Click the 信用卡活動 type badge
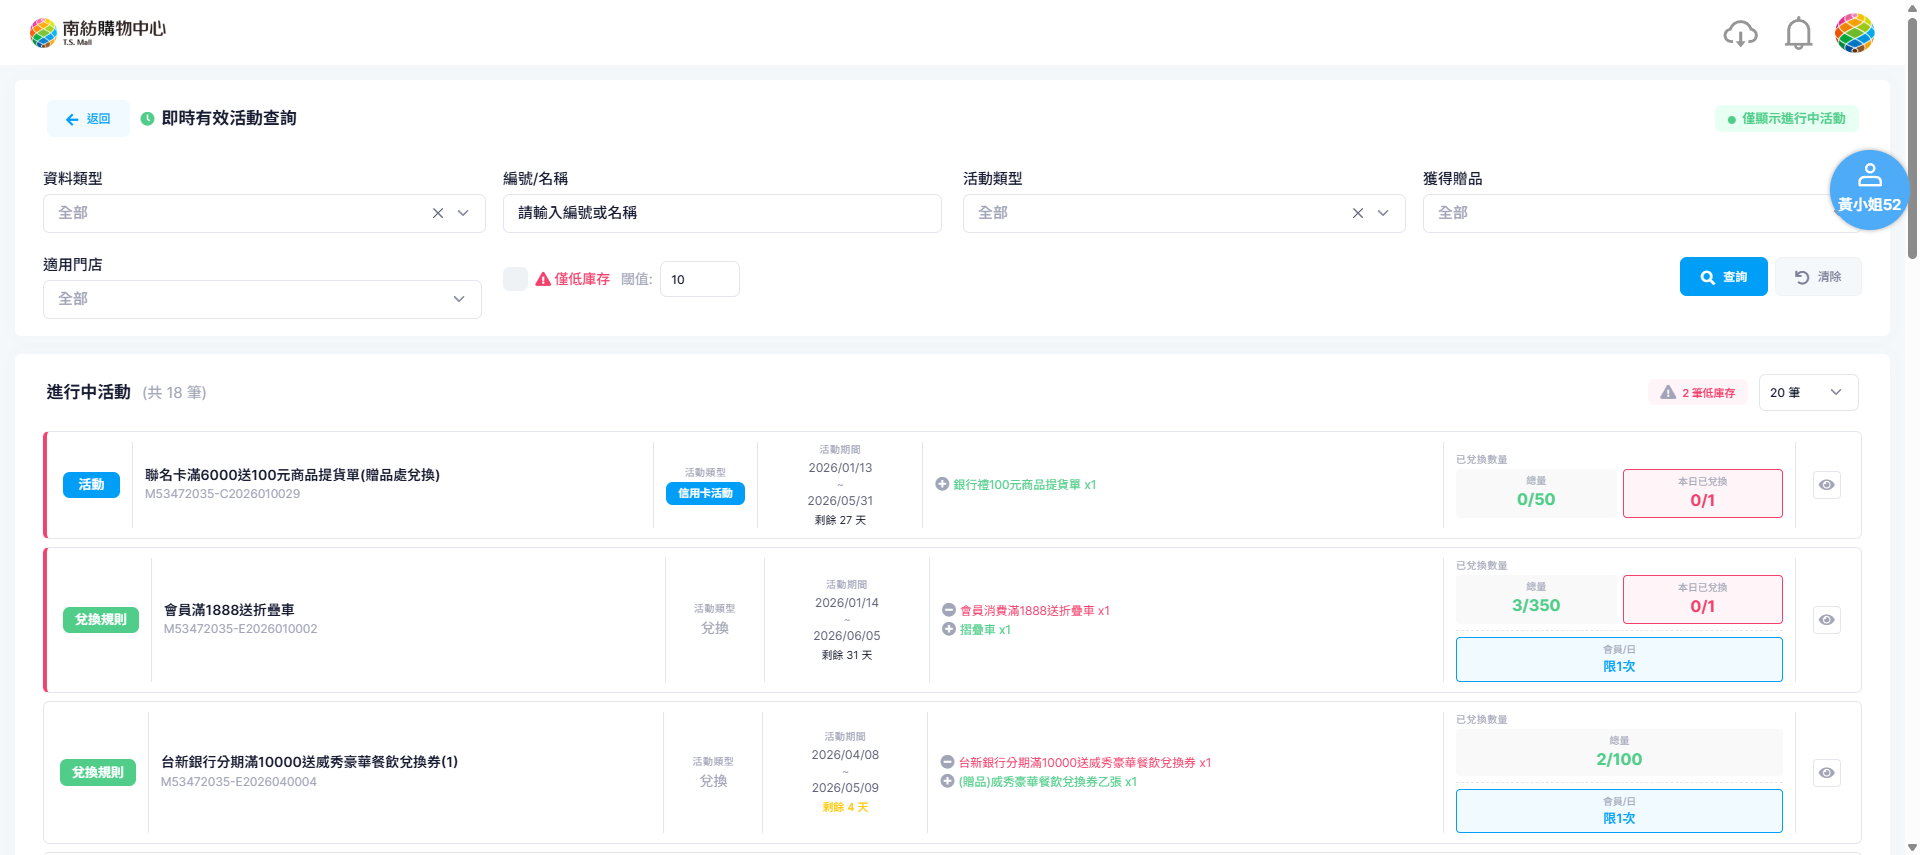The width and height of the screenshot is (1920, 855). click(705, 493)
